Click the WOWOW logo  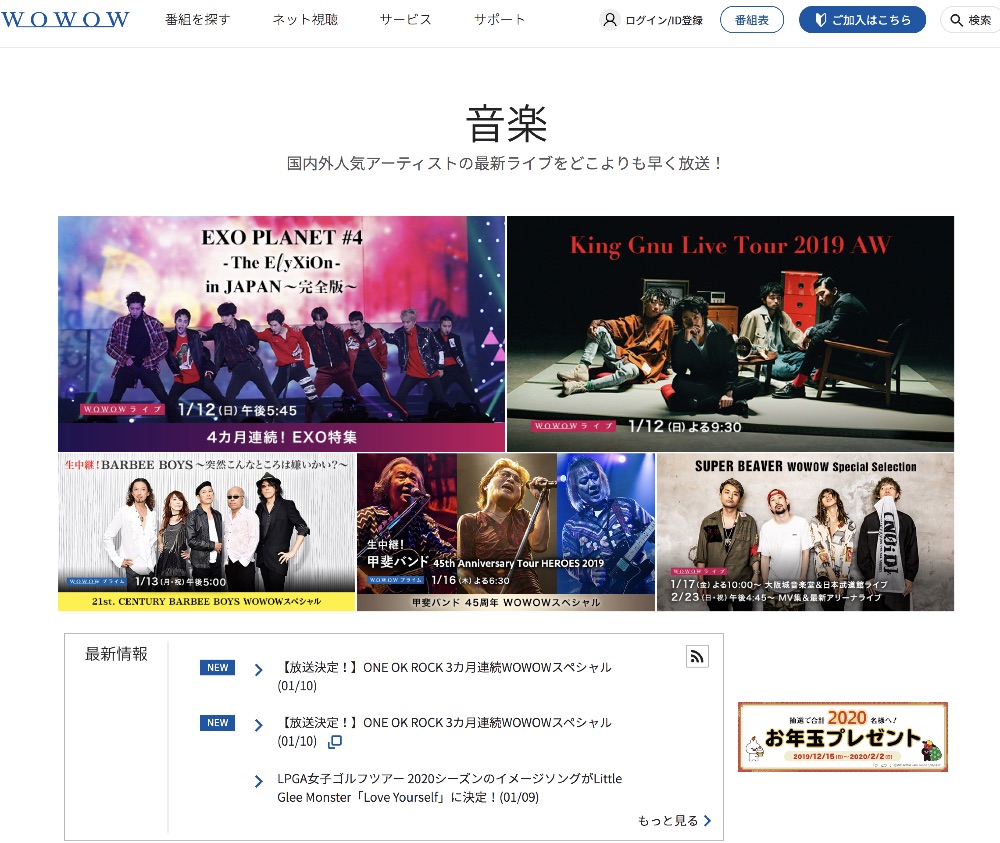pyautogui.click(x=65, y=20)
